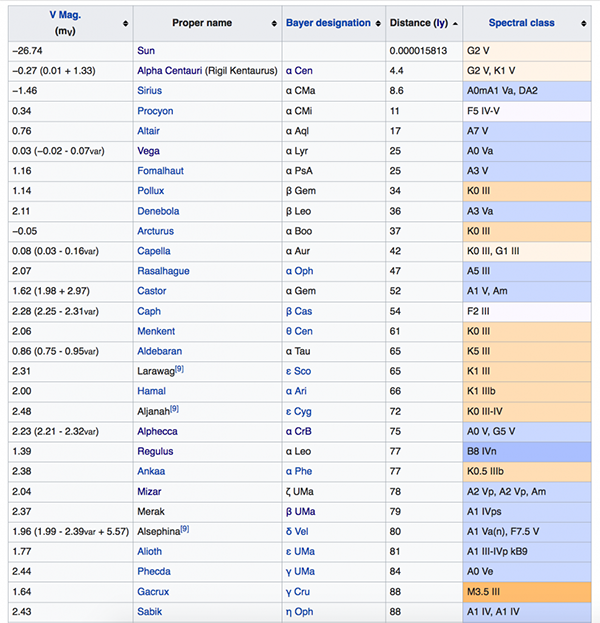Open footnote 9 beside Aljanah
600x623 pixels.
click(174, 409)
